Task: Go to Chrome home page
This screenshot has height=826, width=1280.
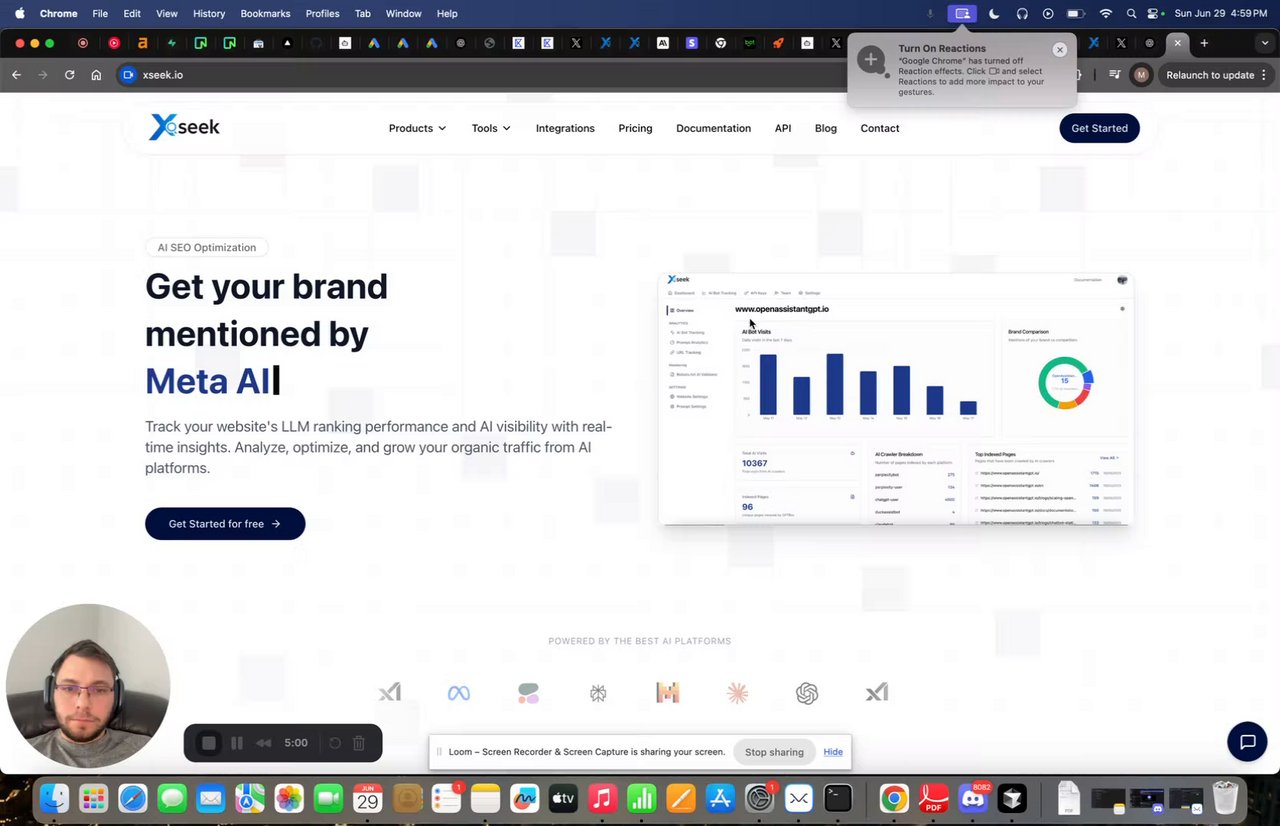Action: (96, 75)
